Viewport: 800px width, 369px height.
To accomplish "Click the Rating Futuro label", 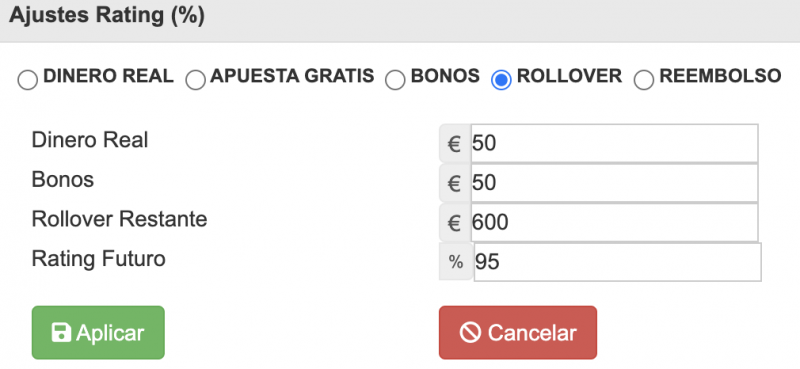I will [x=98, y=259].
